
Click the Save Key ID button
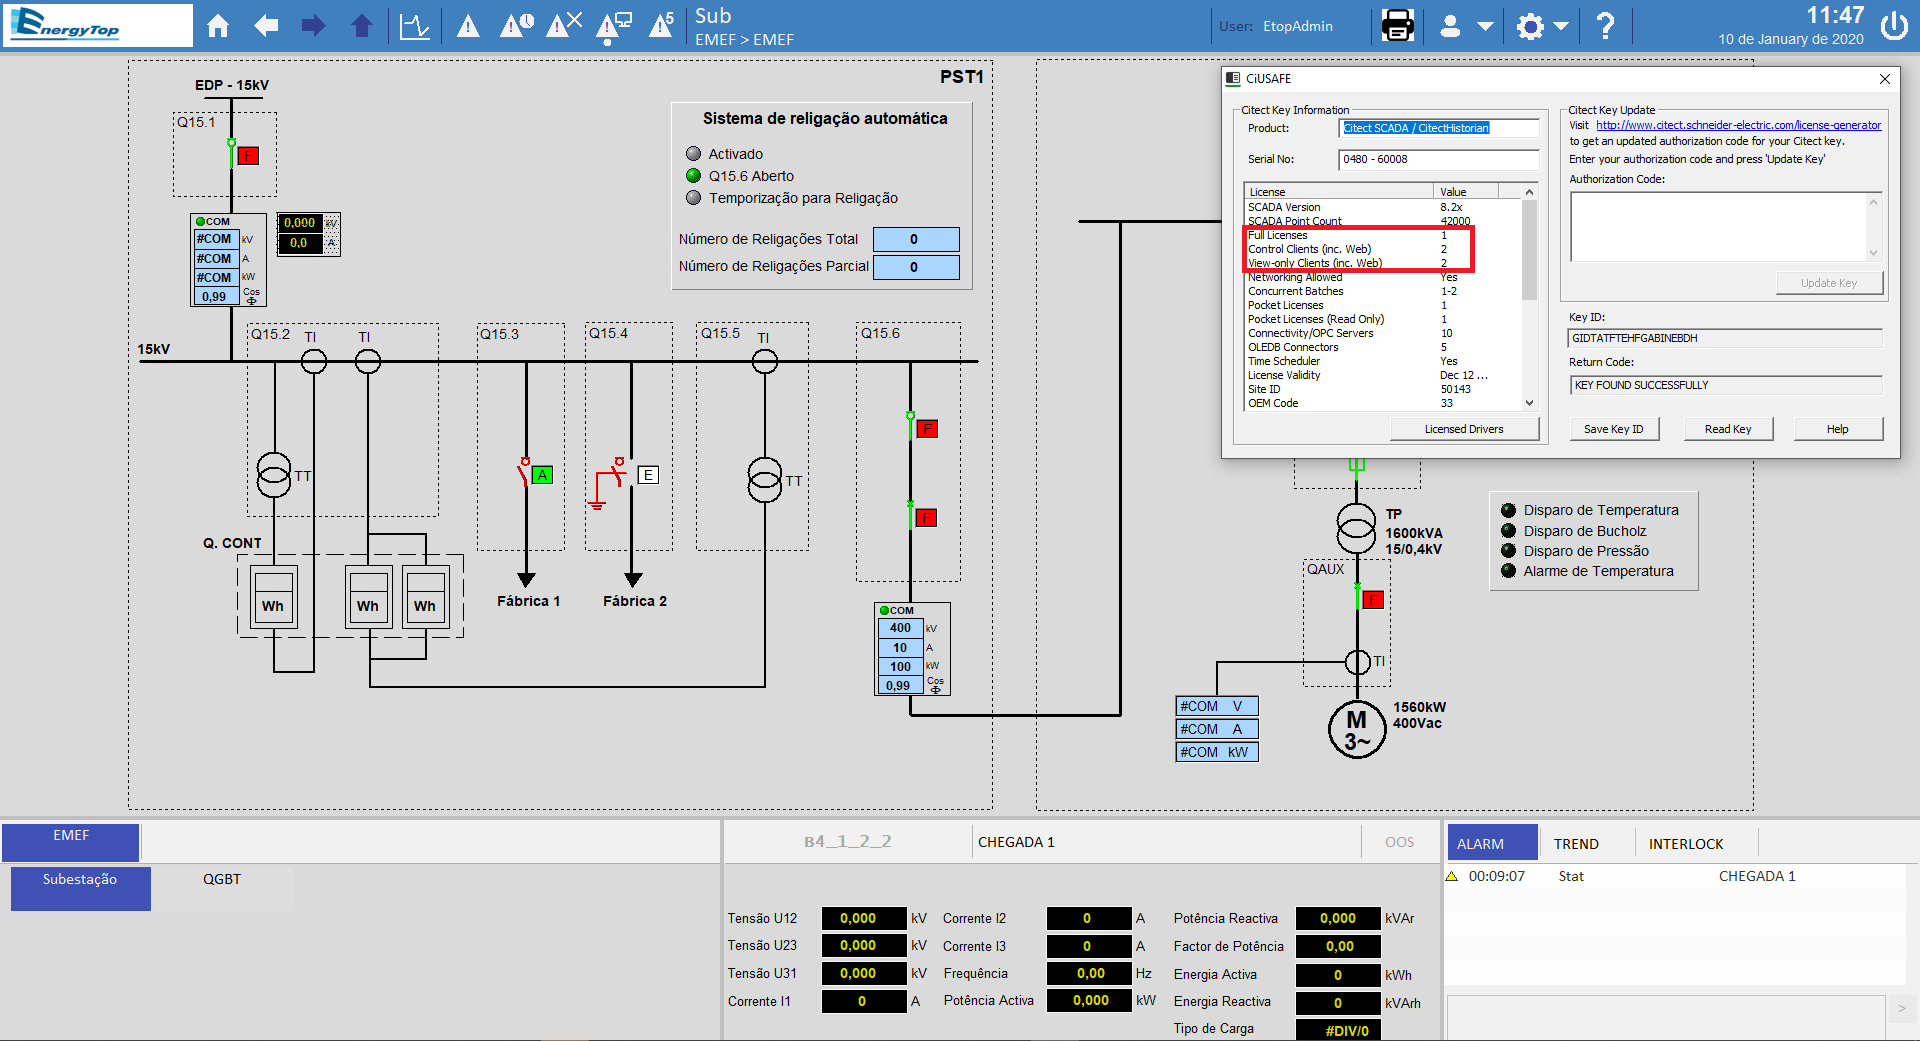(1613, 429)
